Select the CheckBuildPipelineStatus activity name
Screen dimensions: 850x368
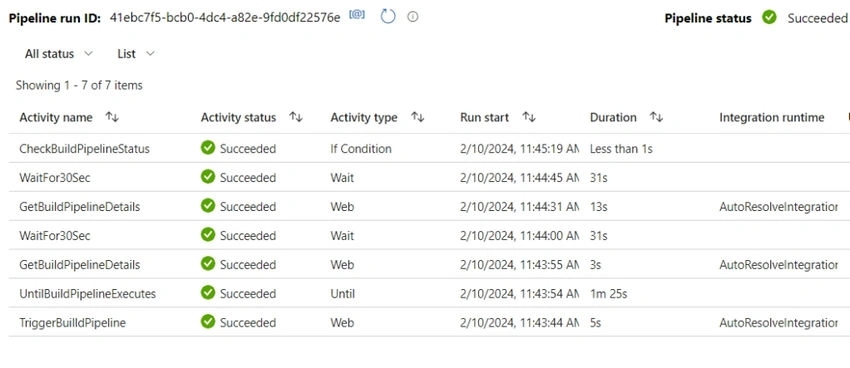coord(85,149)
